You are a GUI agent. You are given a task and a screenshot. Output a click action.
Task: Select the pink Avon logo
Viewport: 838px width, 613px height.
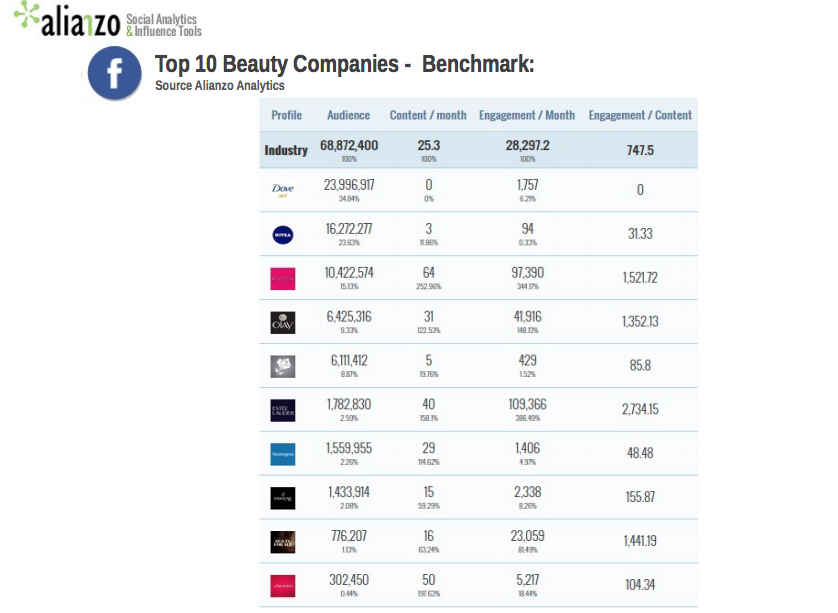click(x=283, y=278)
